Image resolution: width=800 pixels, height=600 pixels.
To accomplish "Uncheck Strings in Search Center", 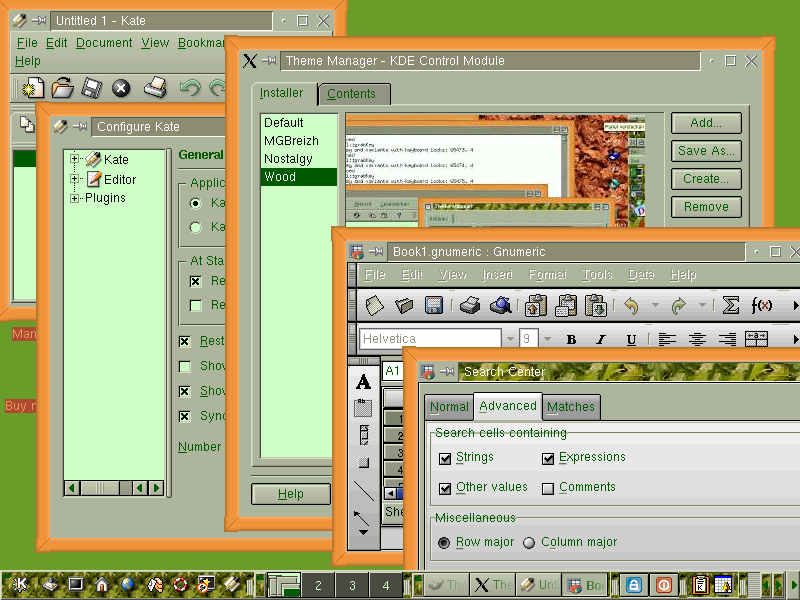I will [445, 459].
